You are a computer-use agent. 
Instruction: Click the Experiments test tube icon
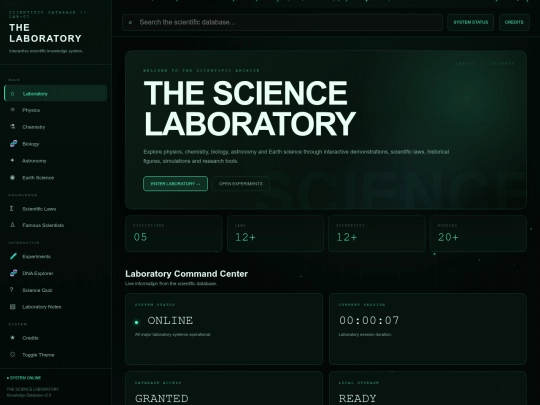click(x=13, y=256)
